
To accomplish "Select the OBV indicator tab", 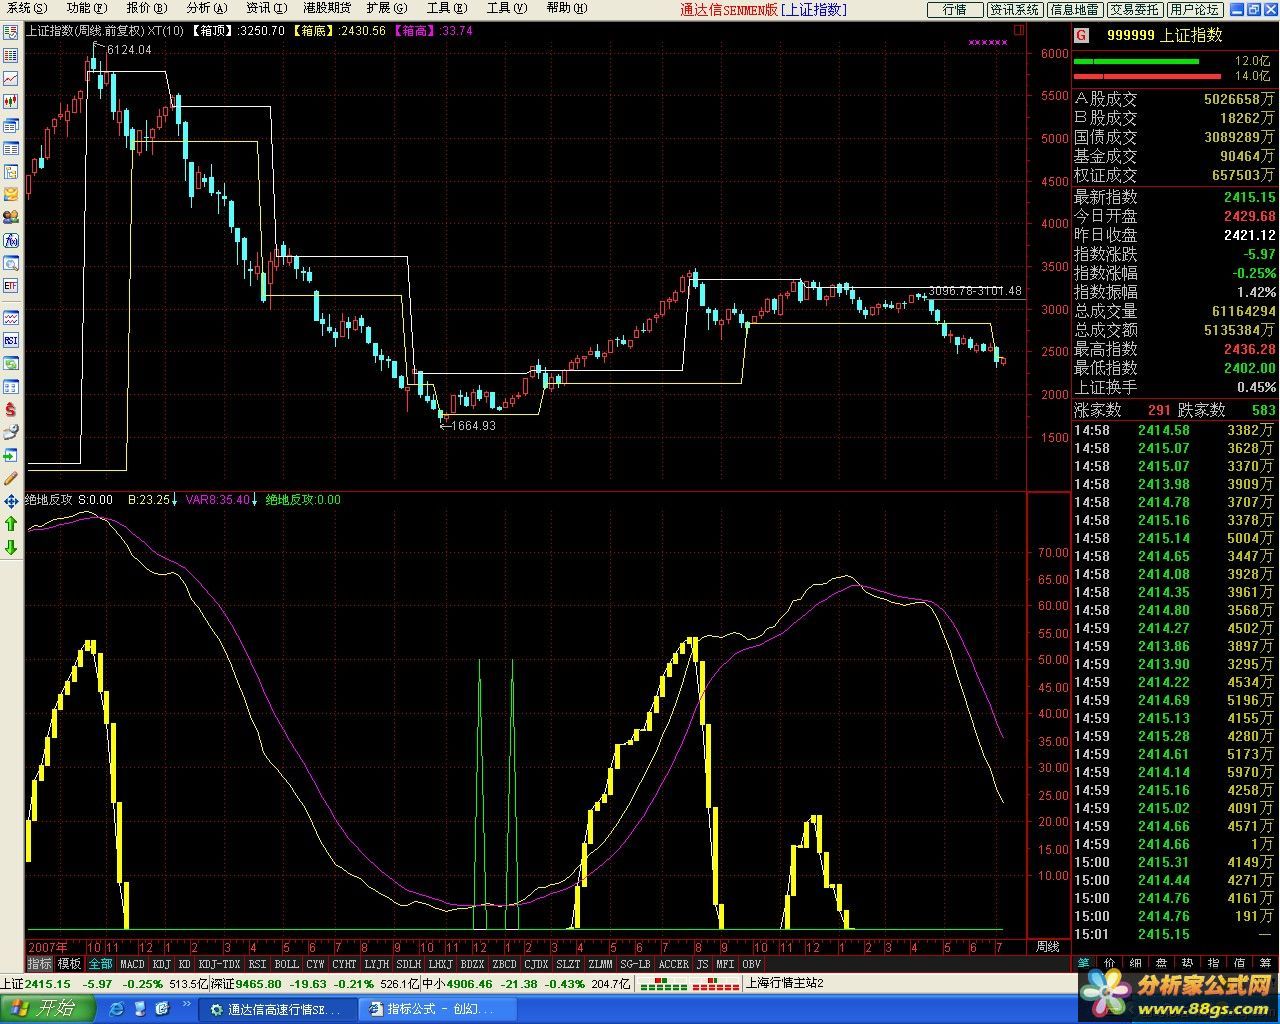I will tap(751, 964).
